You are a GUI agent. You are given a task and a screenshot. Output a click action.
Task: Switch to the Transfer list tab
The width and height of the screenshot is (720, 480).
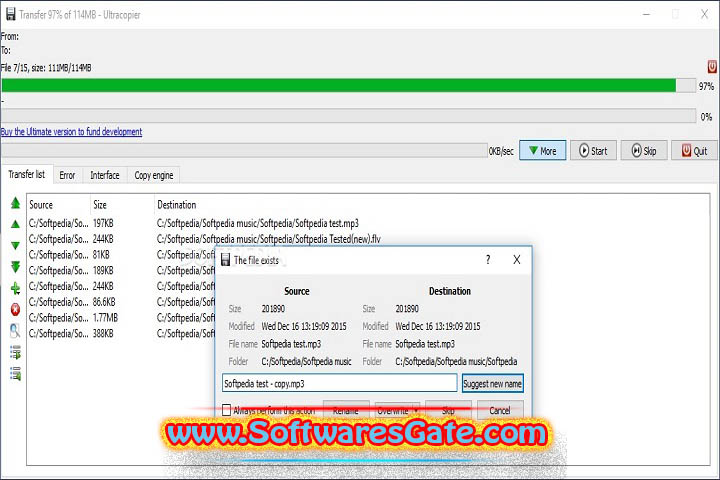click(27, 175)
